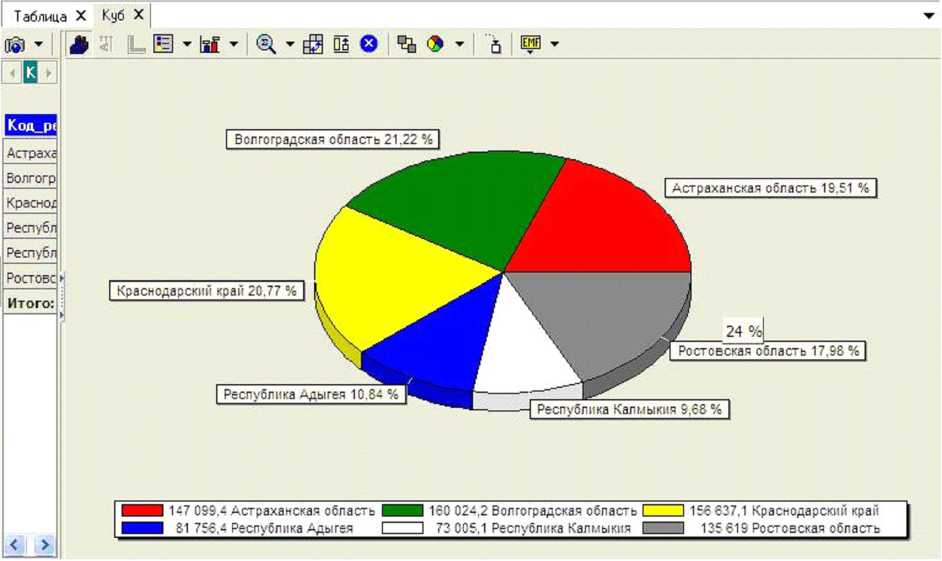Select the hand pan tool

(79, 44)
